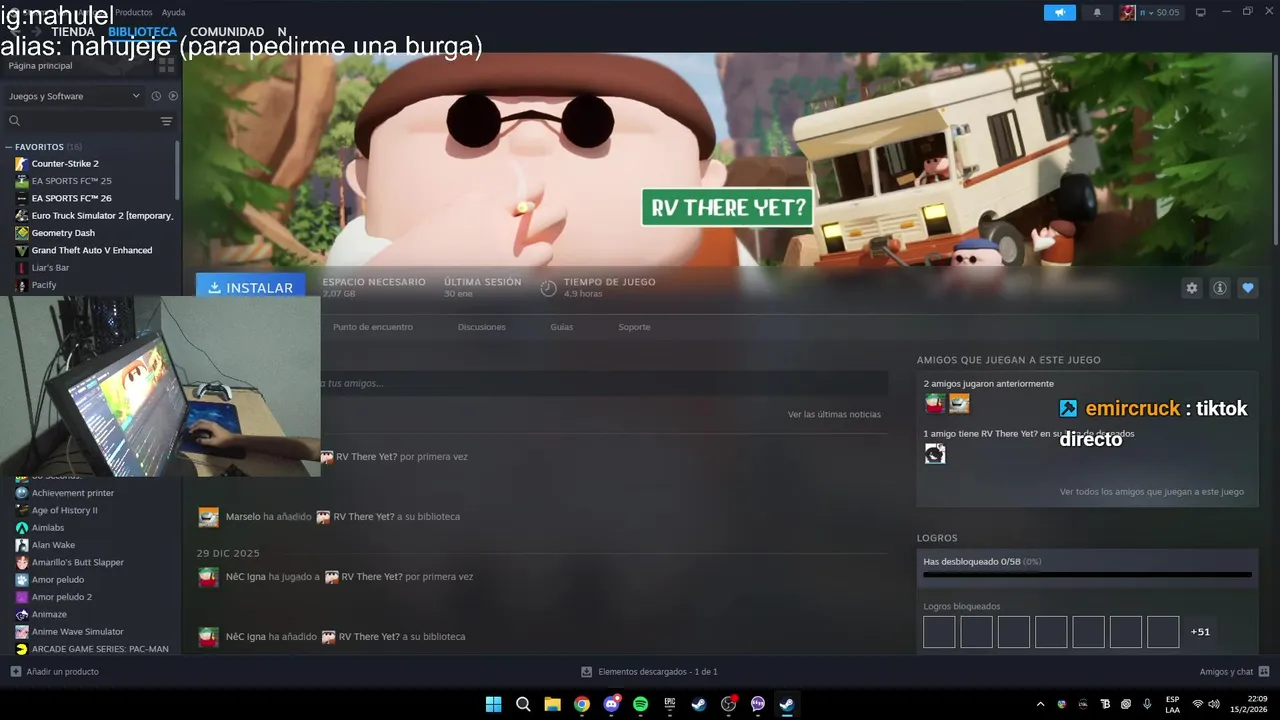Select Liar's Bar in the list
Image resolution: width=1280 pixels, height=720 pixels.
(50, 268)
